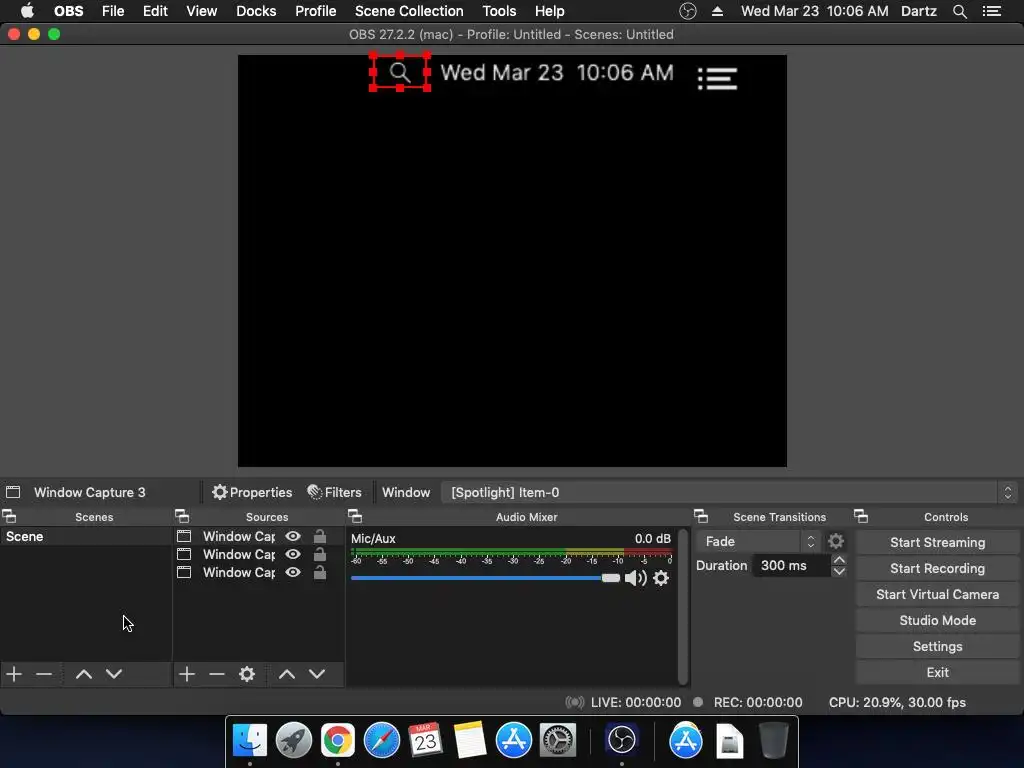Open the Apple menu
This screenshot has height=768, width=1024.
pos(27,11)
